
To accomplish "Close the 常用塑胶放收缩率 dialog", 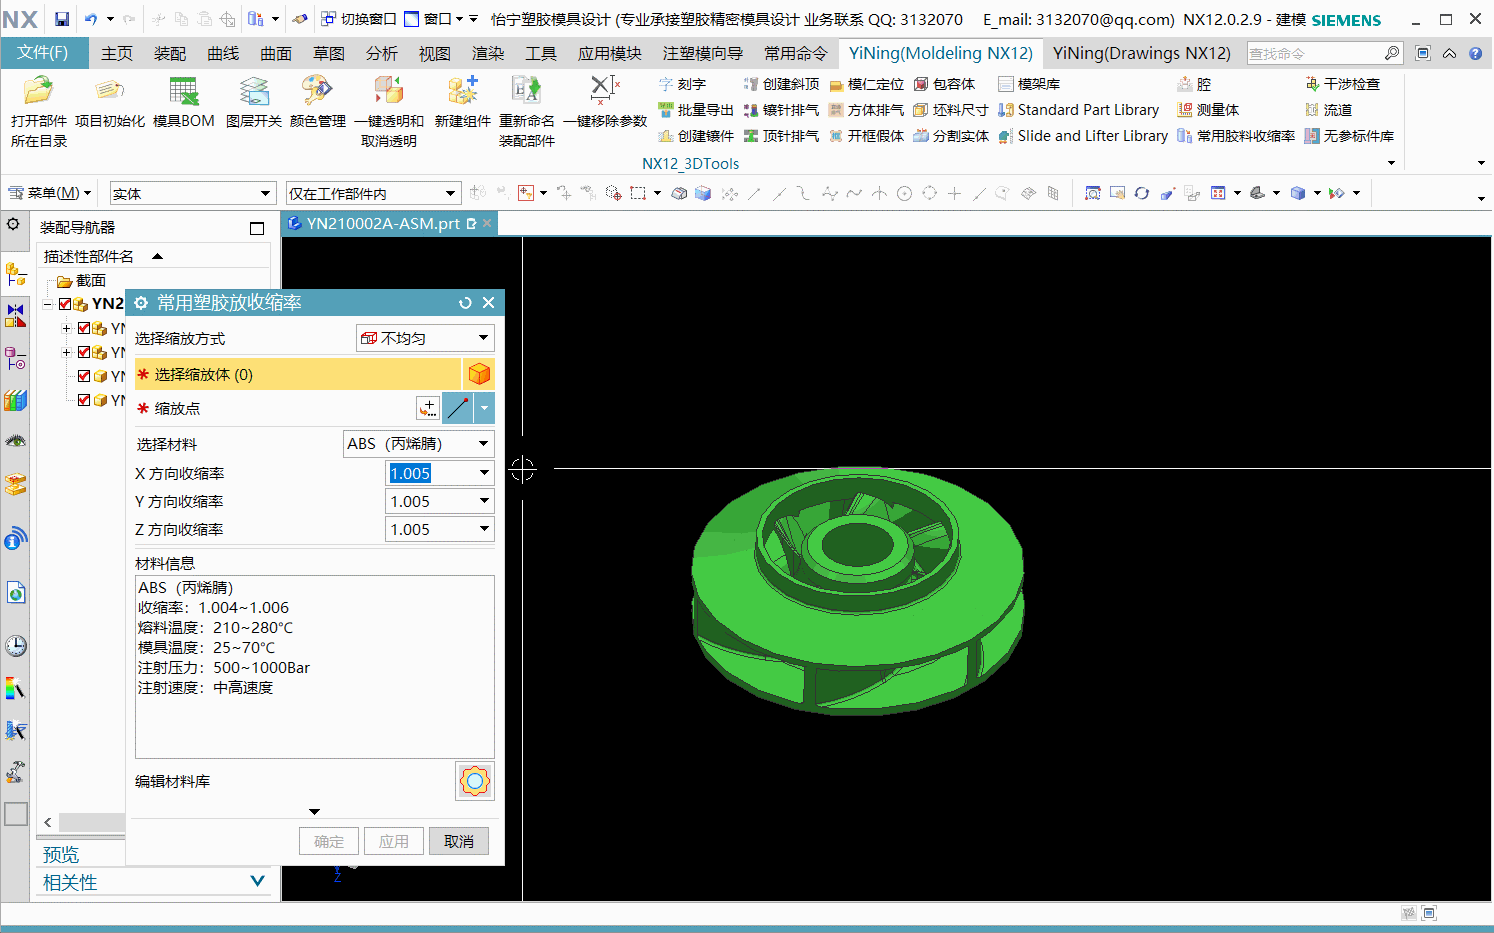I will pos(489,303).
